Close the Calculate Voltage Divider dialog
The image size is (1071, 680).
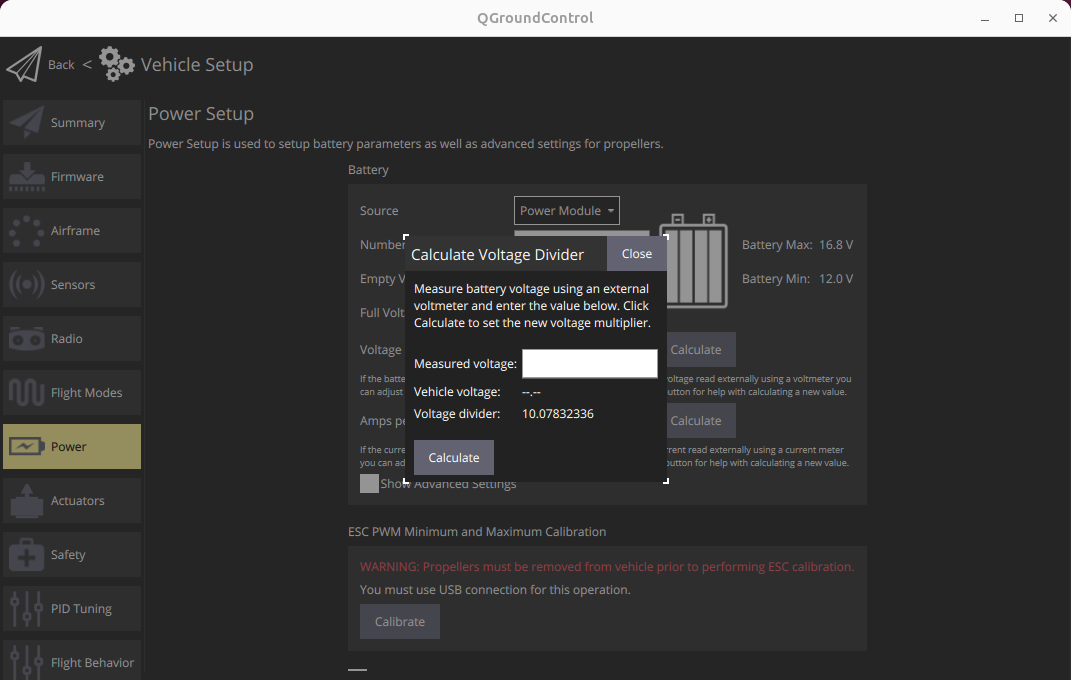click(x=637, y=254)
